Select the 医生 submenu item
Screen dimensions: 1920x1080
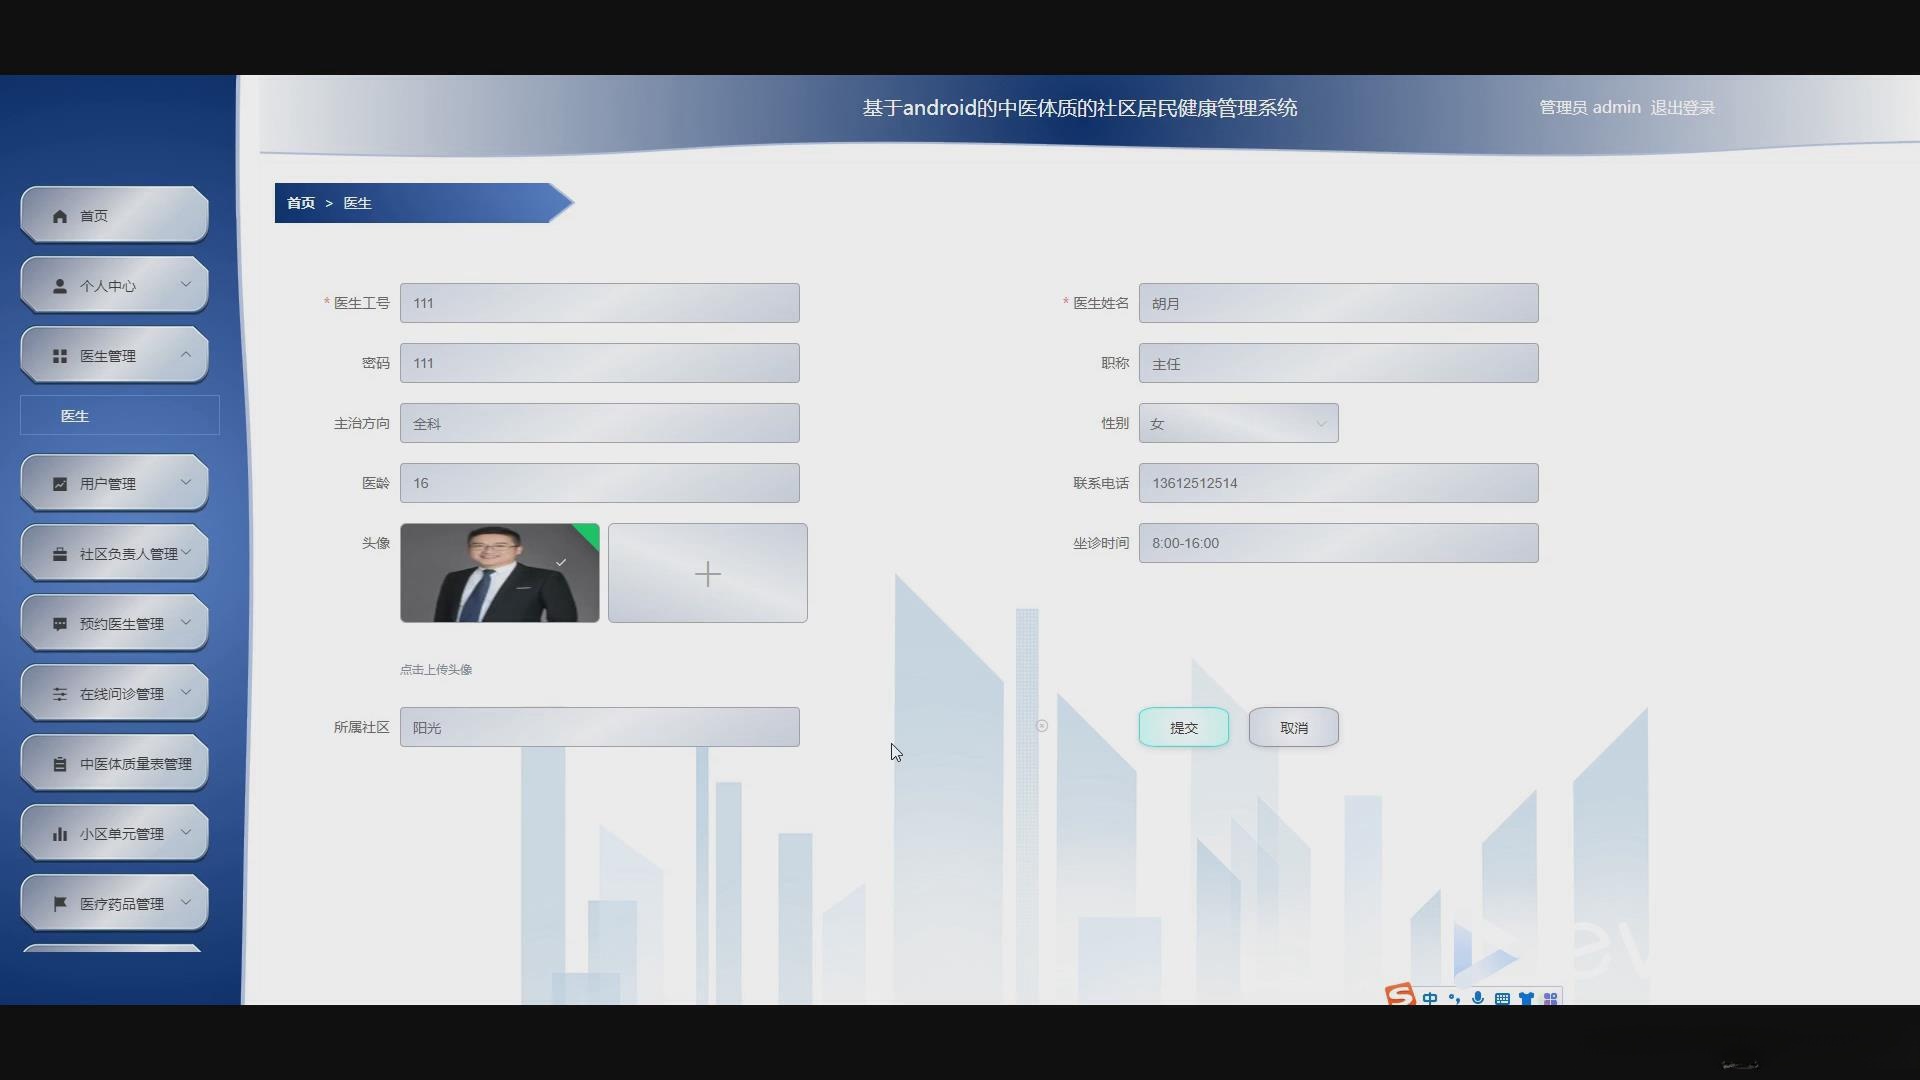pos(75,416)
